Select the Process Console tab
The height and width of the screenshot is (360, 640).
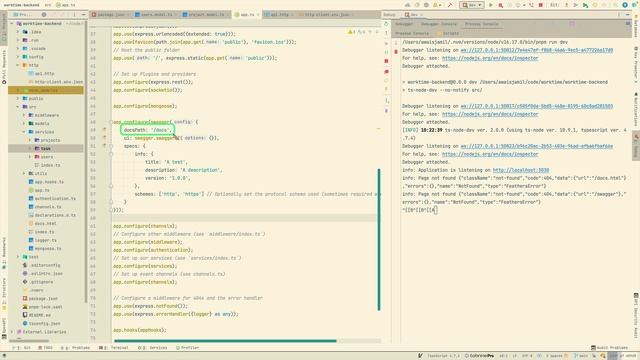click(482, 24)
